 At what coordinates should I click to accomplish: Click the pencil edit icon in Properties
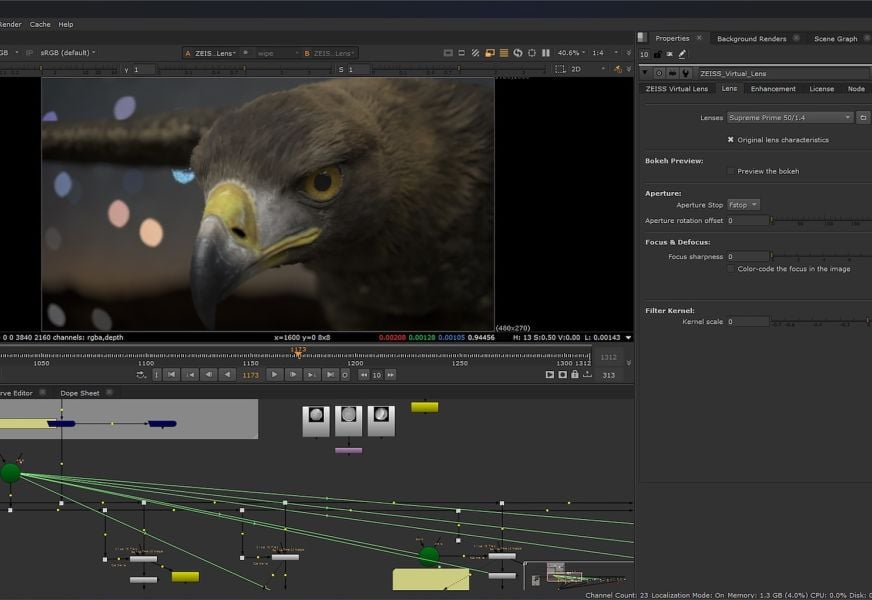682,54
